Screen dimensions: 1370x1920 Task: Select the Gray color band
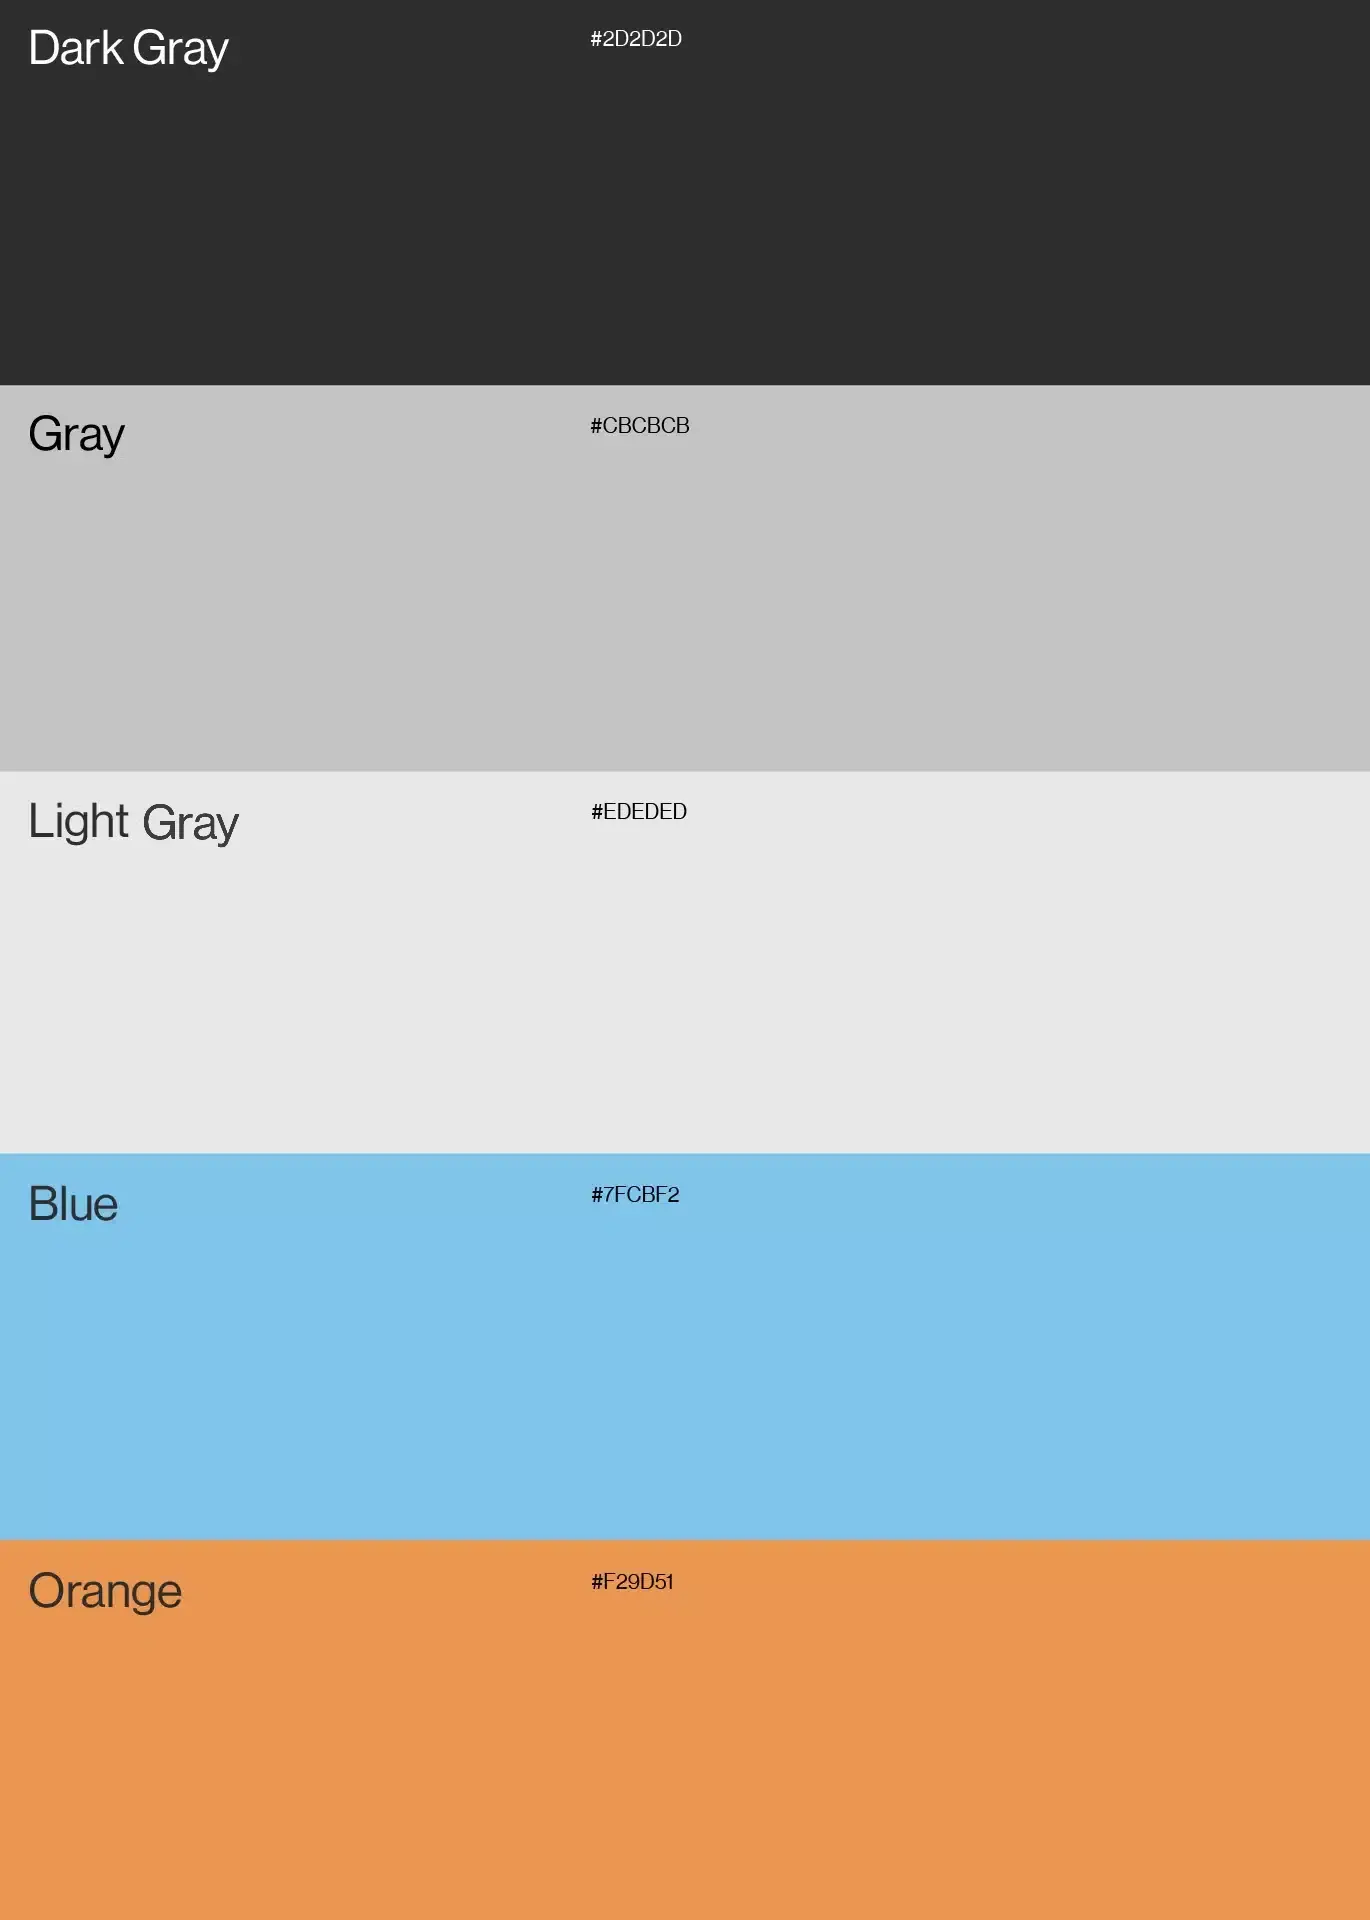tap(685, 578)
